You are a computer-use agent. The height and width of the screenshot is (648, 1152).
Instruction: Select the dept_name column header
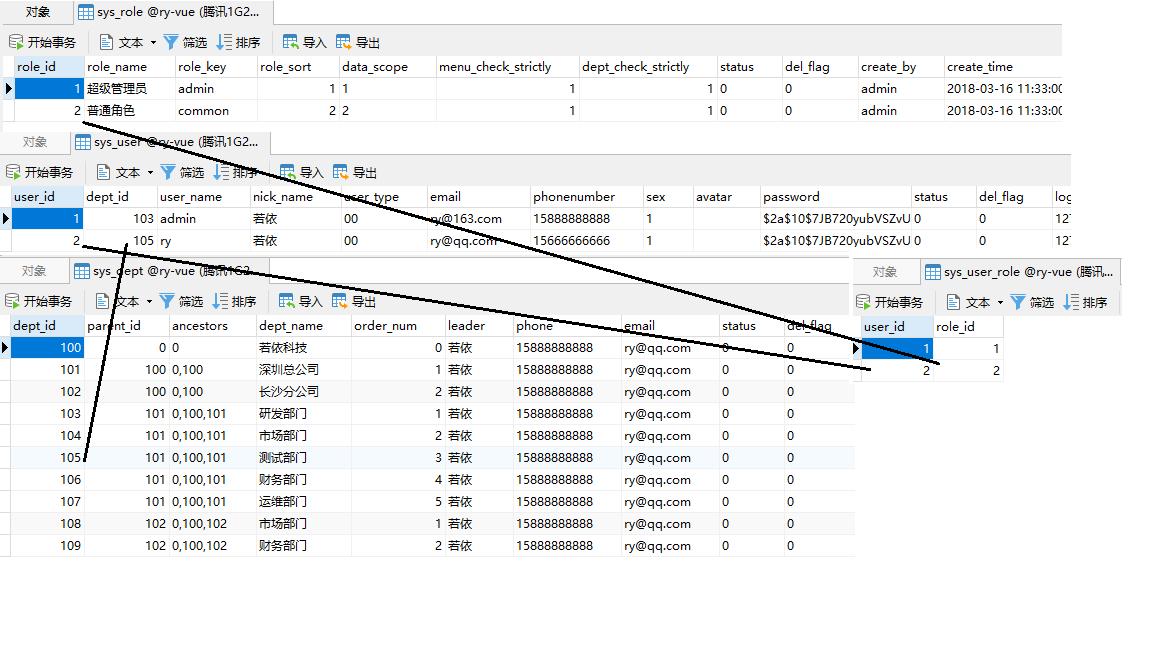(x=303, y=326)
